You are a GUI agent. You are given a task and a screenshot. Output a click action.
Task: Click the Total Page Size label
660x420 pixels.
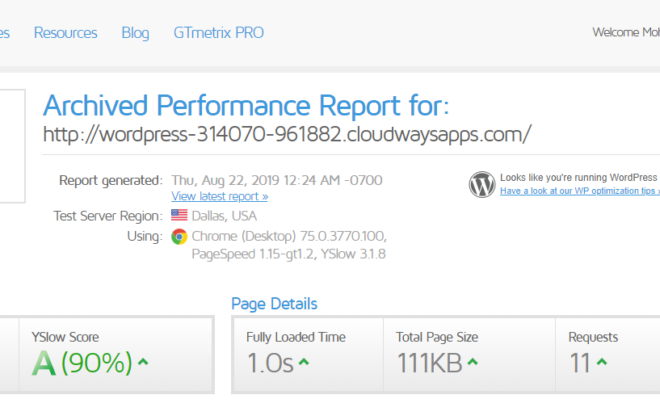pos(437,337)
